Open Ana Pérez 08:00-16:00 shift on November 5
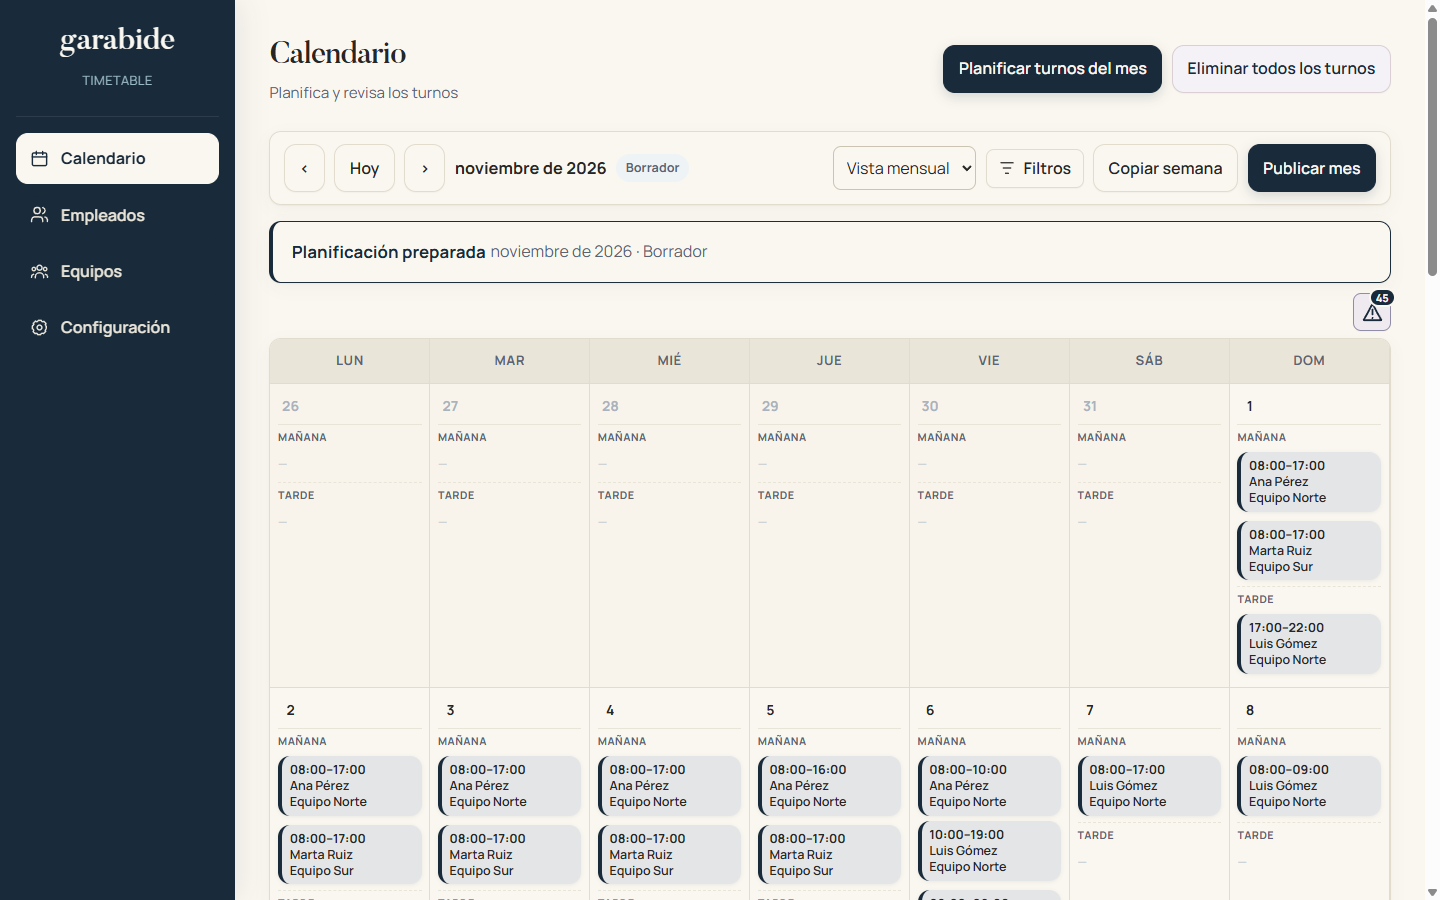Screen dimensions: 1440x900 [830, 786]
